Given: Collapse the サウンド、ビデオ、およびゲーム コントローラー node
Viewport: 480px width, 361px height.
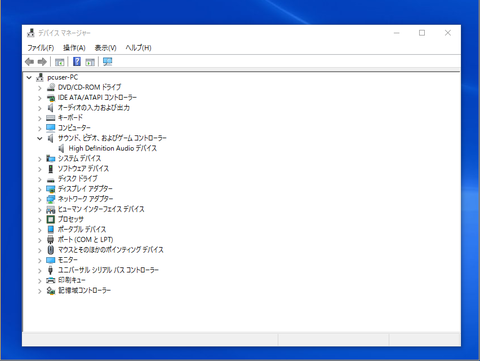Looking at the screenshot, I should point(40,138).
